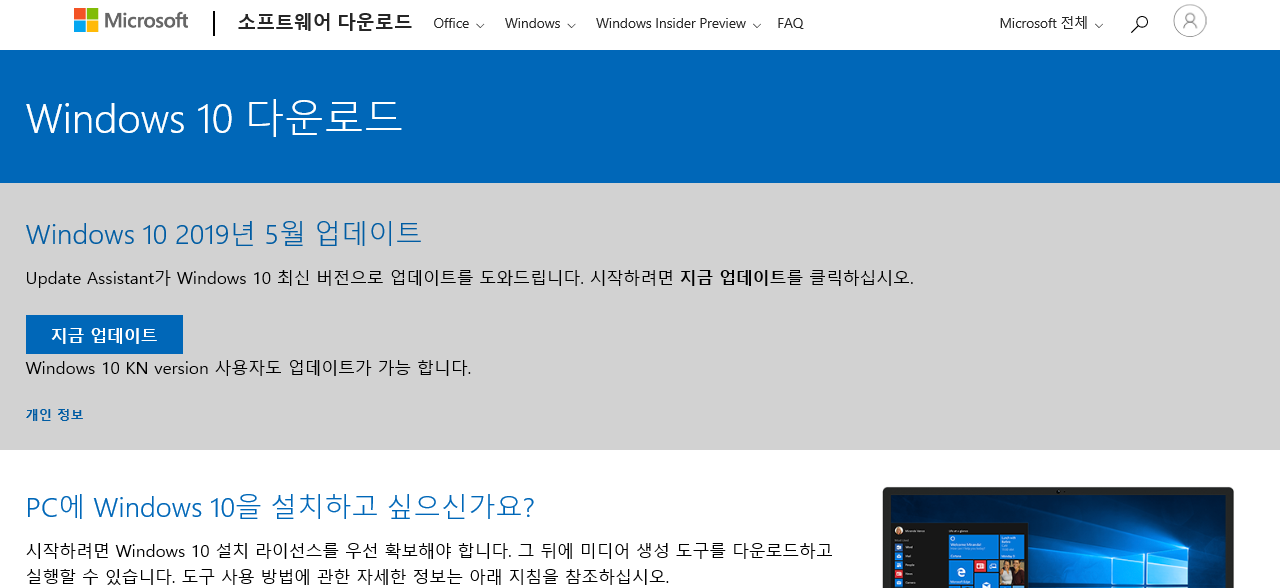Image resolution: width=1280 pixels, height=588 pixels.
Task: Expand the Office menu
Action: point(459,24)
